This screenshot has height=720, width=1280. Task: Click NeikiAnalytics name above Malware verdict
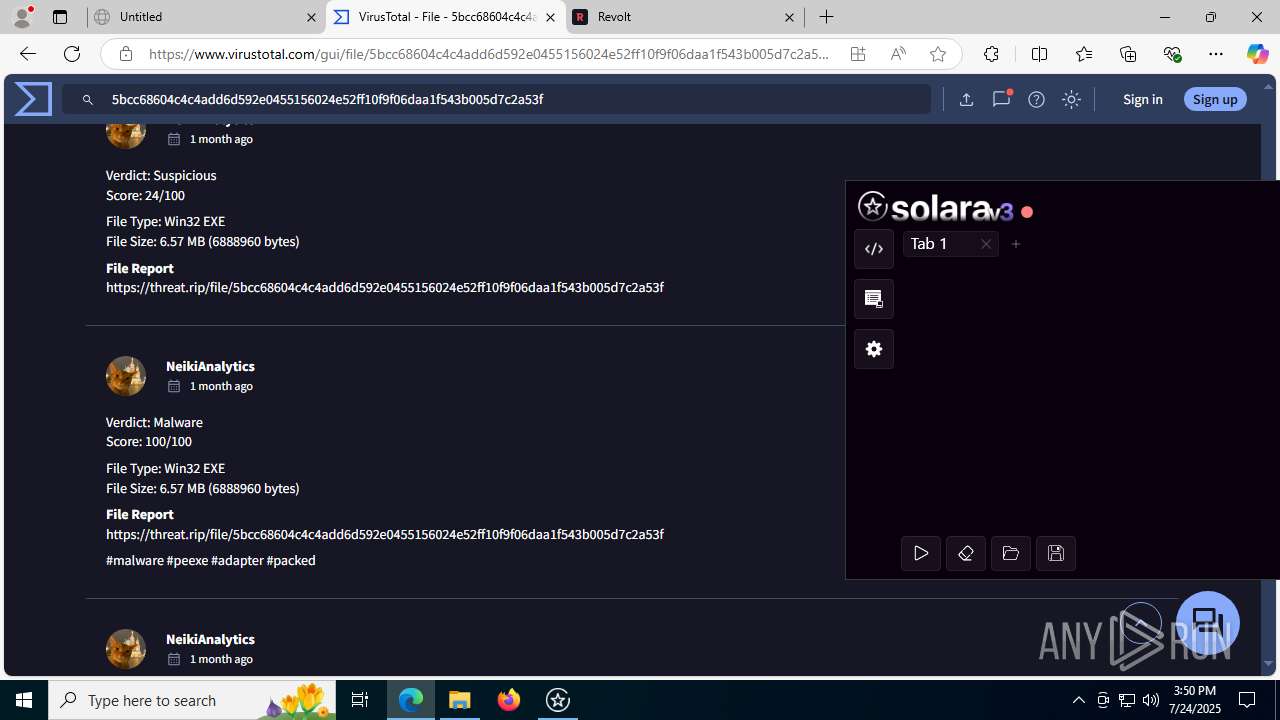(210, 366)
